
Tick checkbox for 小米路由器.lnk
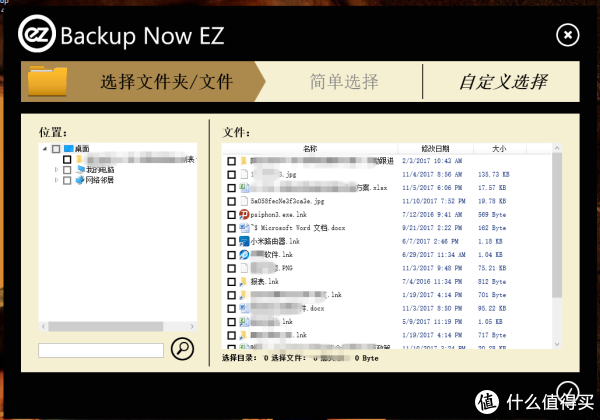[x=232, y=241]
